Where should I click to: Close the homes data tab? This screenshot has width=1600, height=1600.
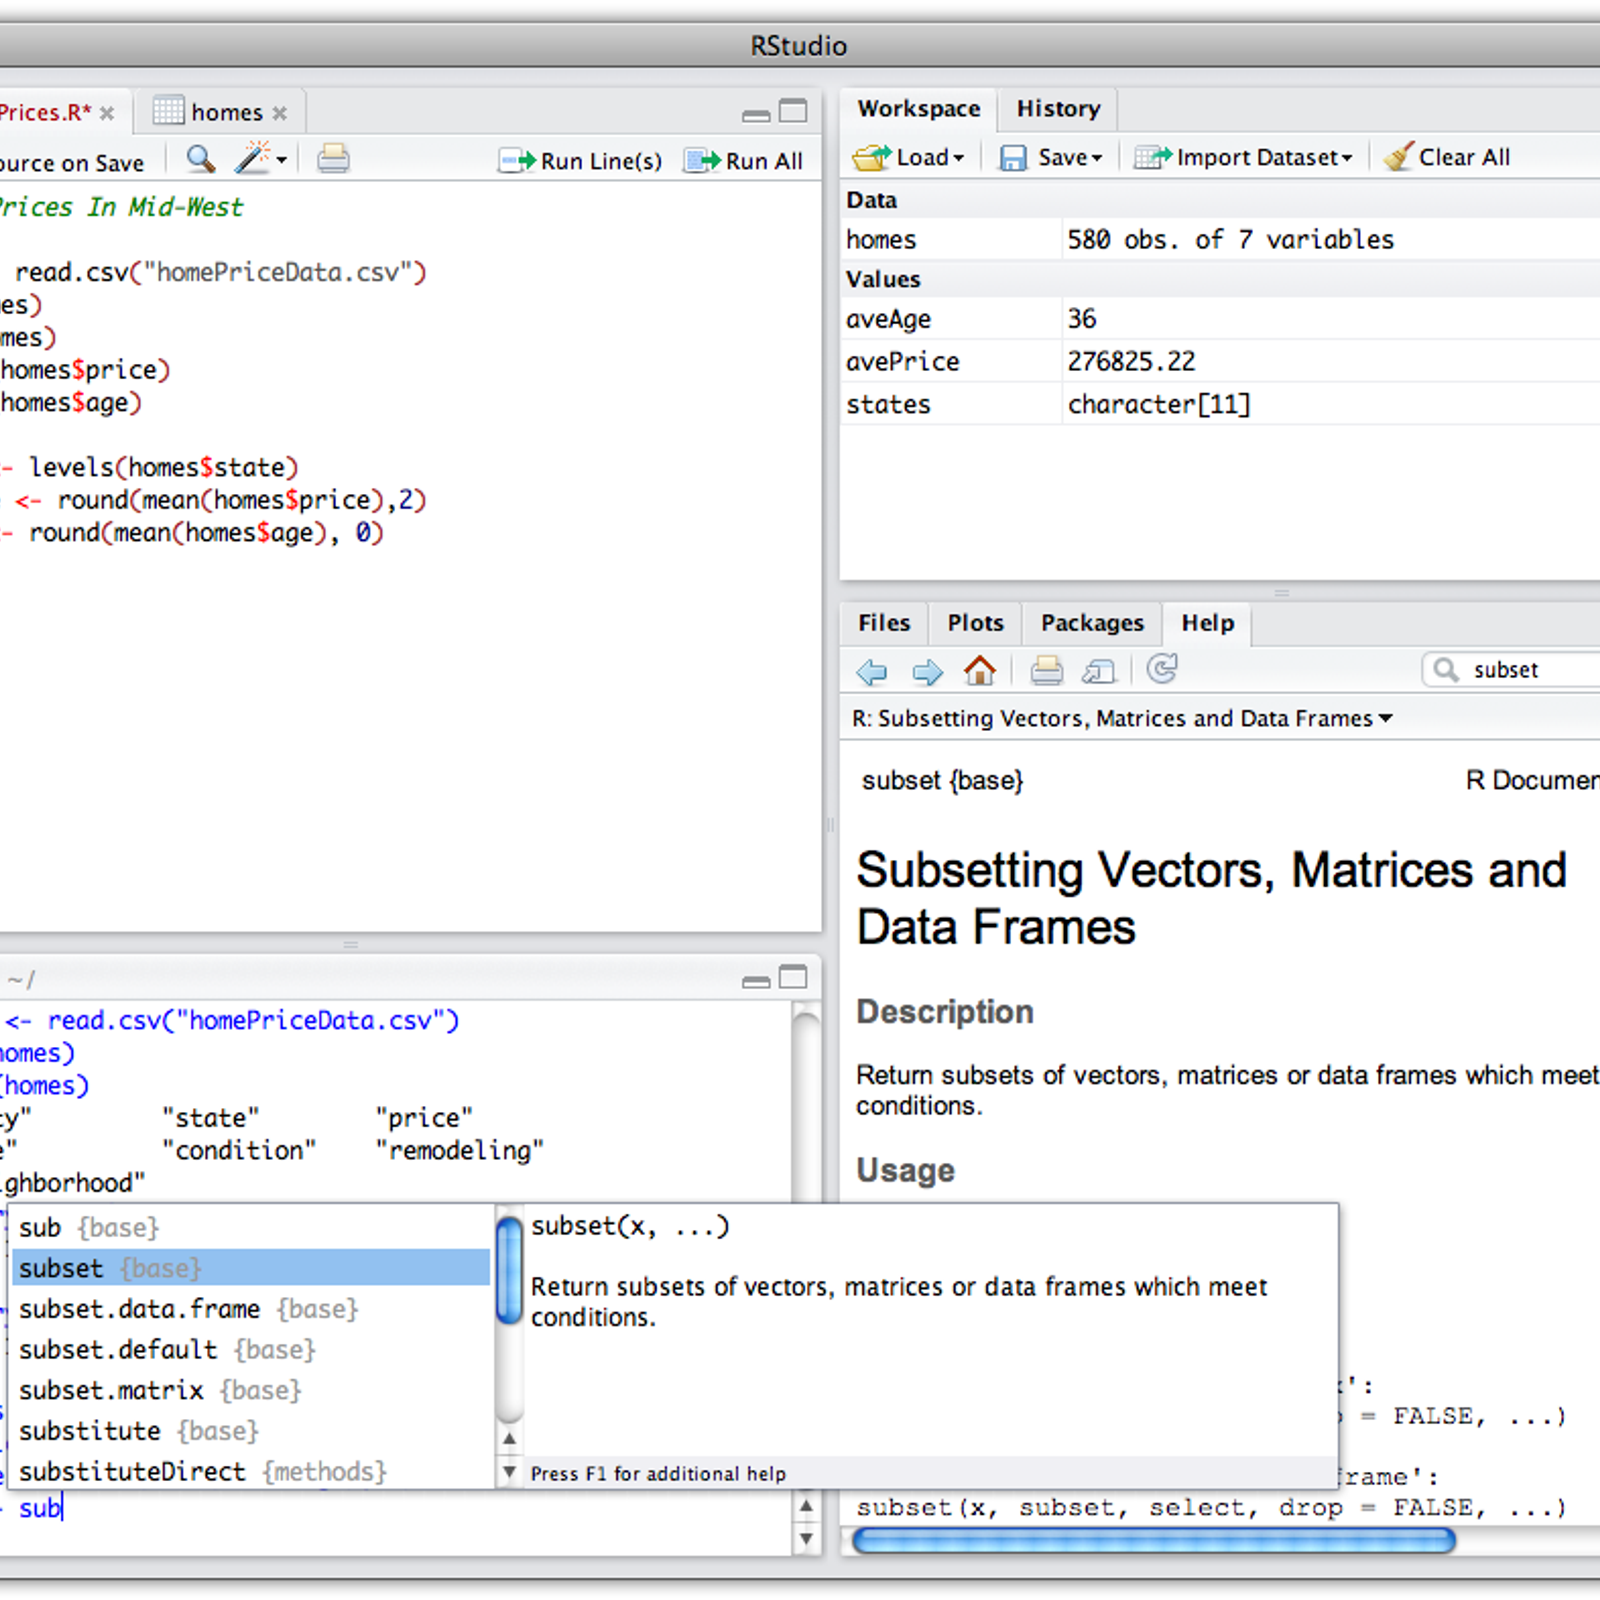click(280, 113)
